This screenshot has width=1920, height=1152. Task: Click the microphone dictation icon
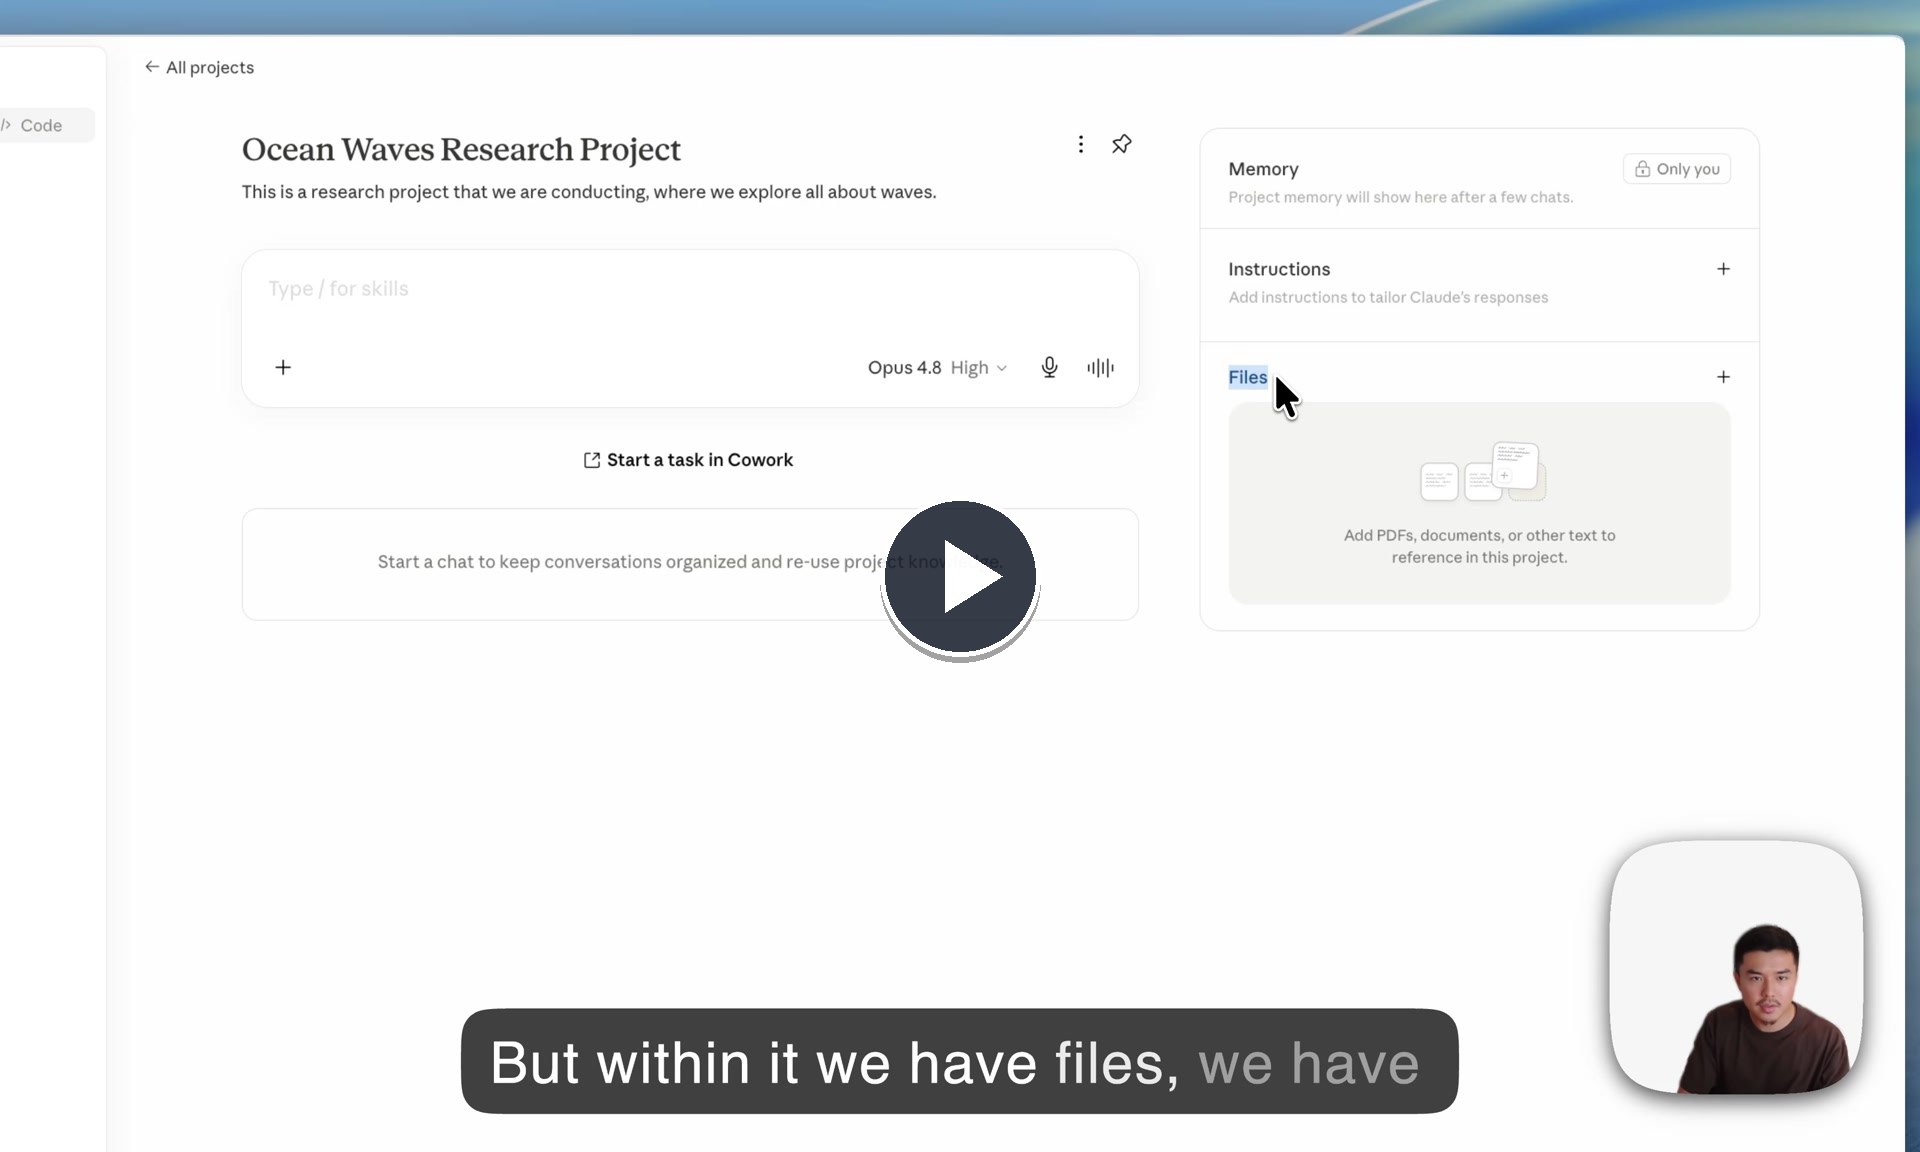click(1049, 368)
